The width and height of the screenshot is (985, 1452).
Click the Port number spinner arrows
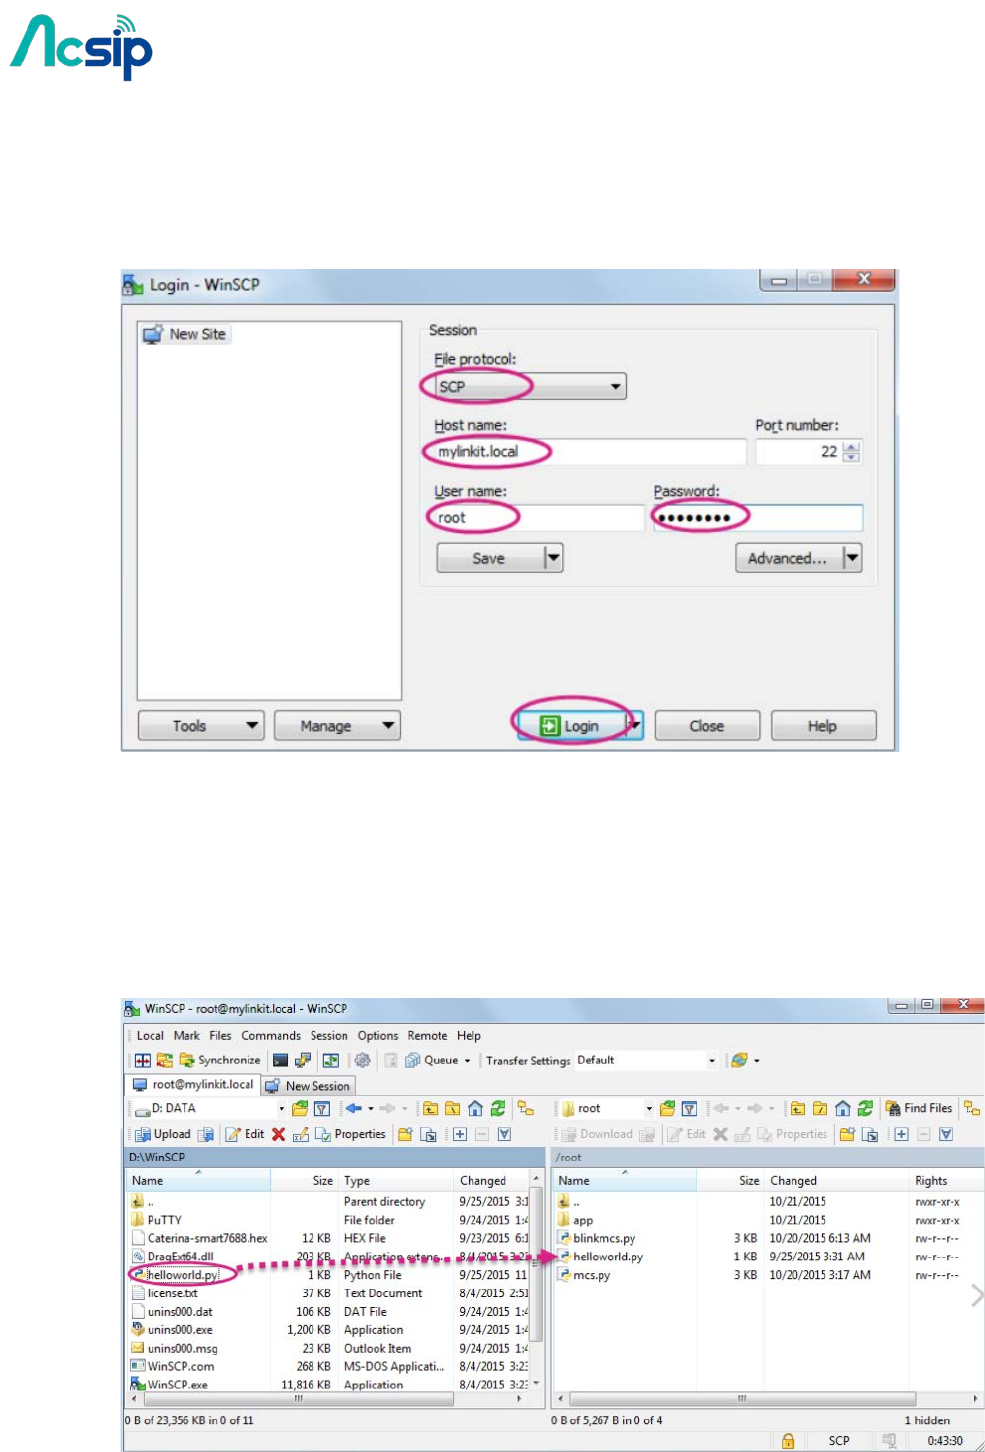point(851,452)
